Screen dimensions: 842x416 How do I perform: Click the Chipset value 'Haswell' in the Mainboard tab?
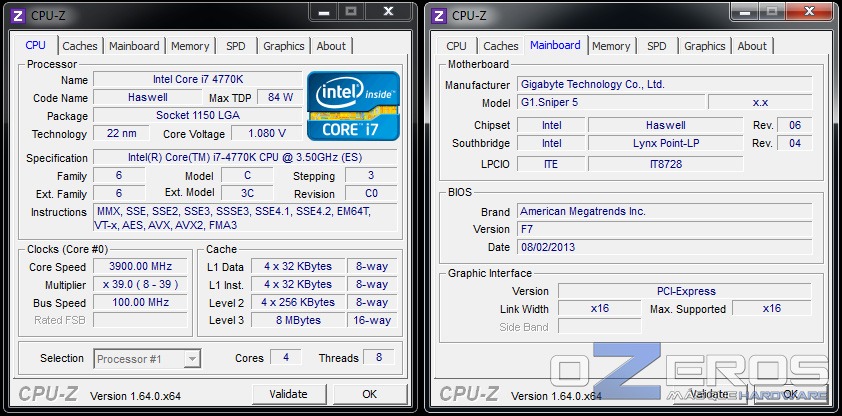(x=666, y=125)
